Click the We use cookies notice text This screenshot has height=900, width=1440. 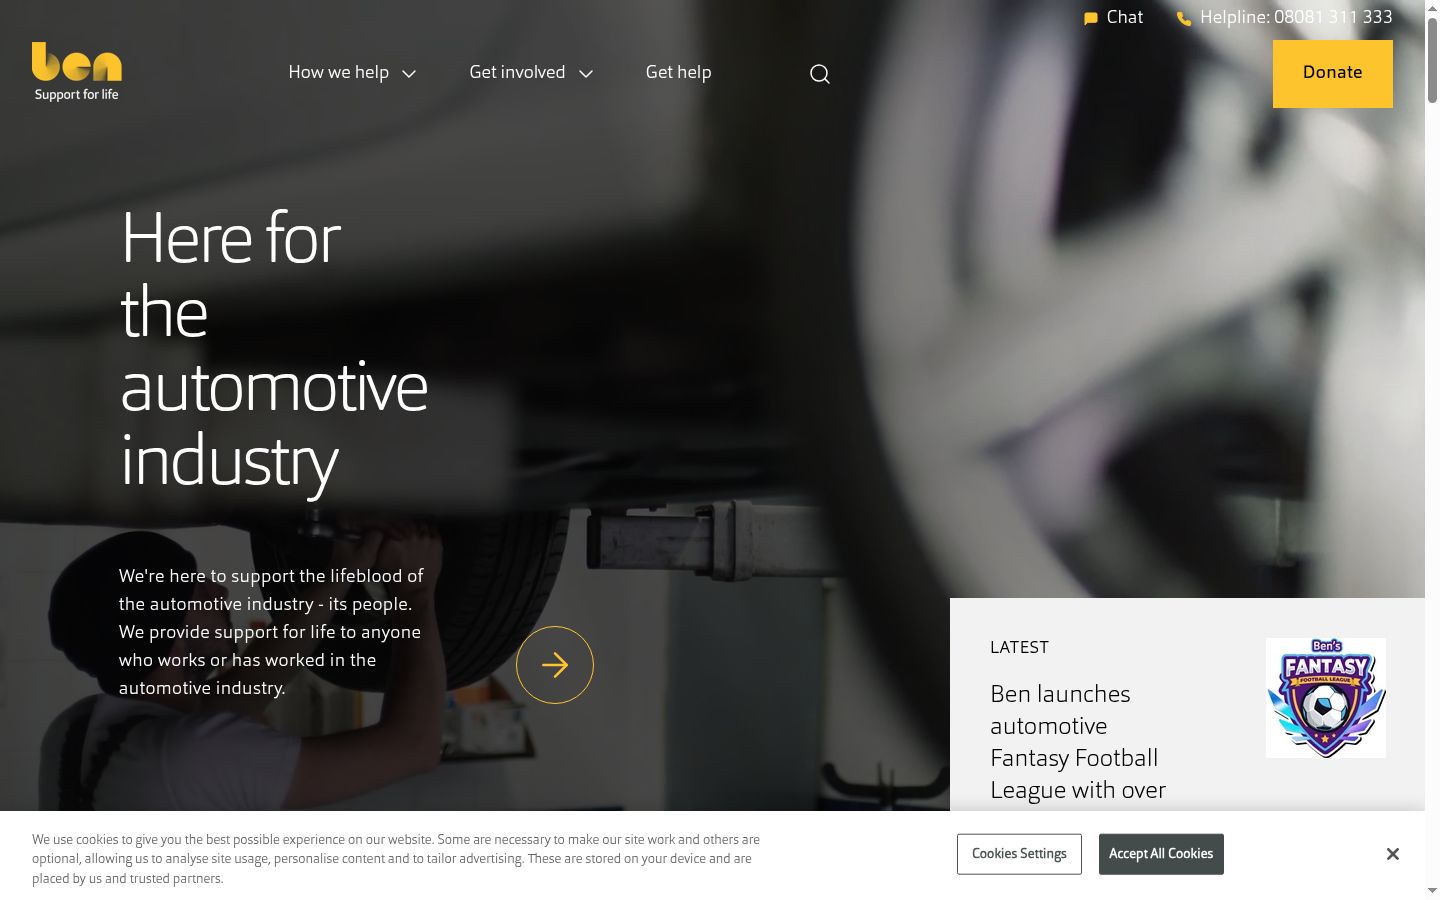click(x=396, y=859)
